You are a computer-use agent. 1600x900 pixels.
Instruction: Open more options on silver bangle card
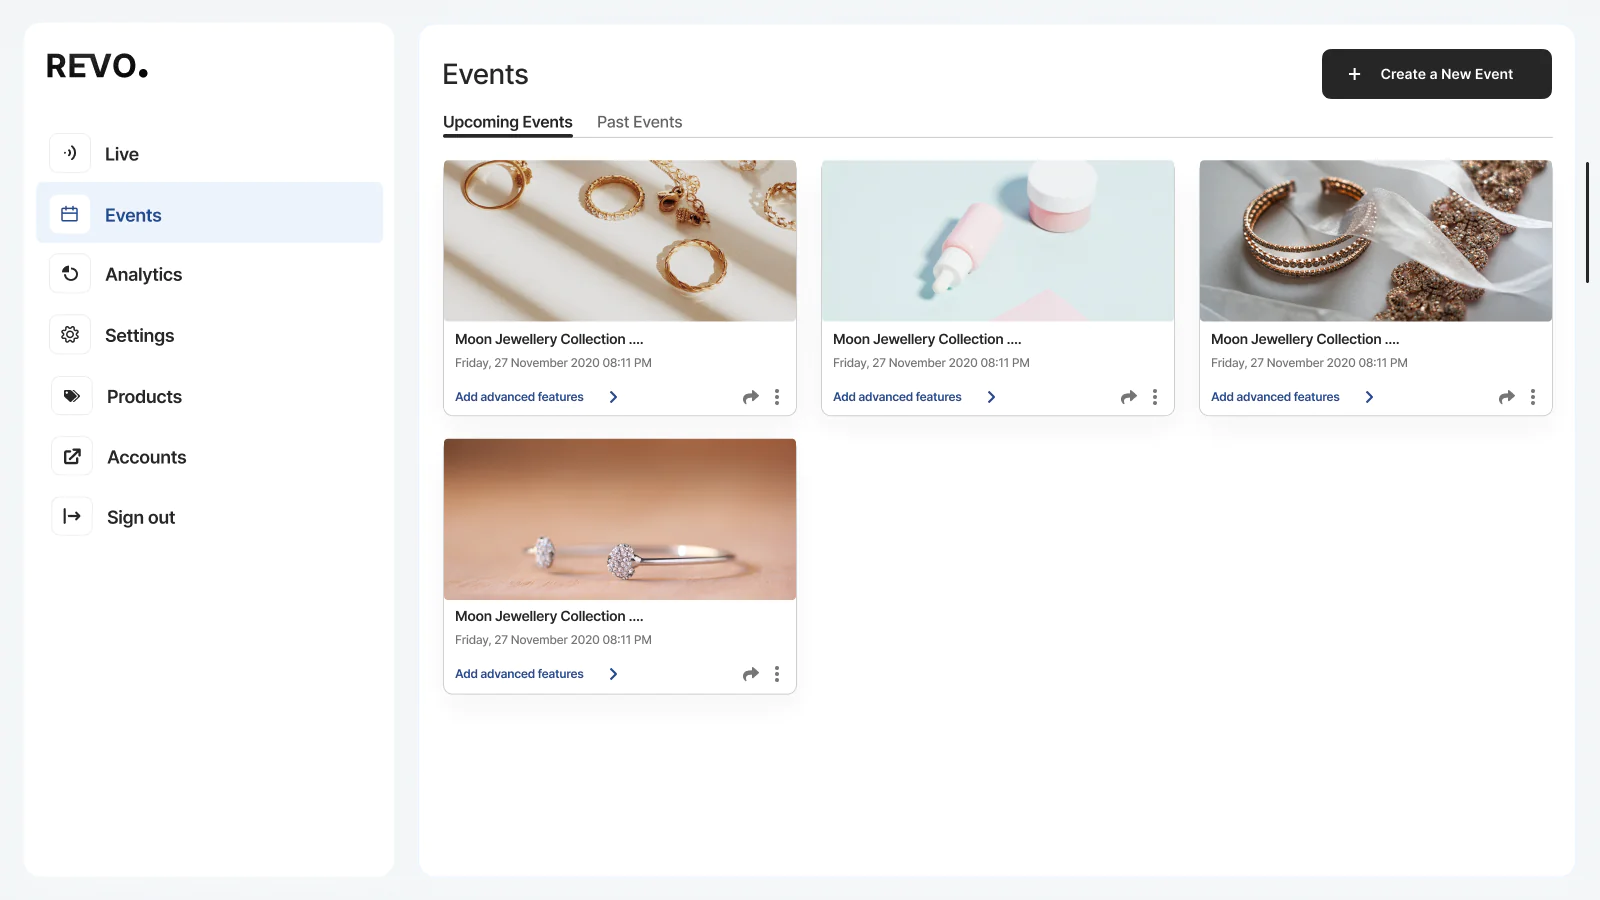click(x=777, y=674)
